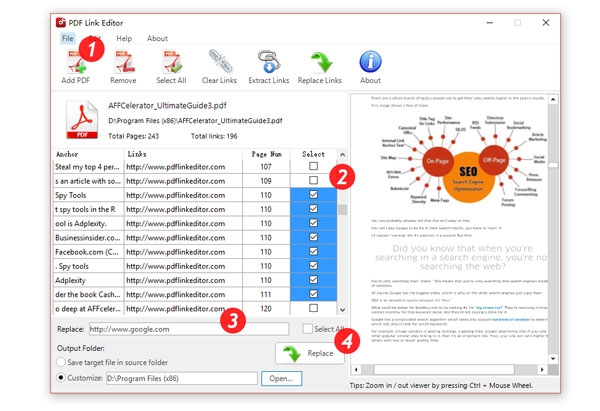The image size is (600, 411).
Task: Click the PDF Link Editor title bar icon
Action: point(60,23)
